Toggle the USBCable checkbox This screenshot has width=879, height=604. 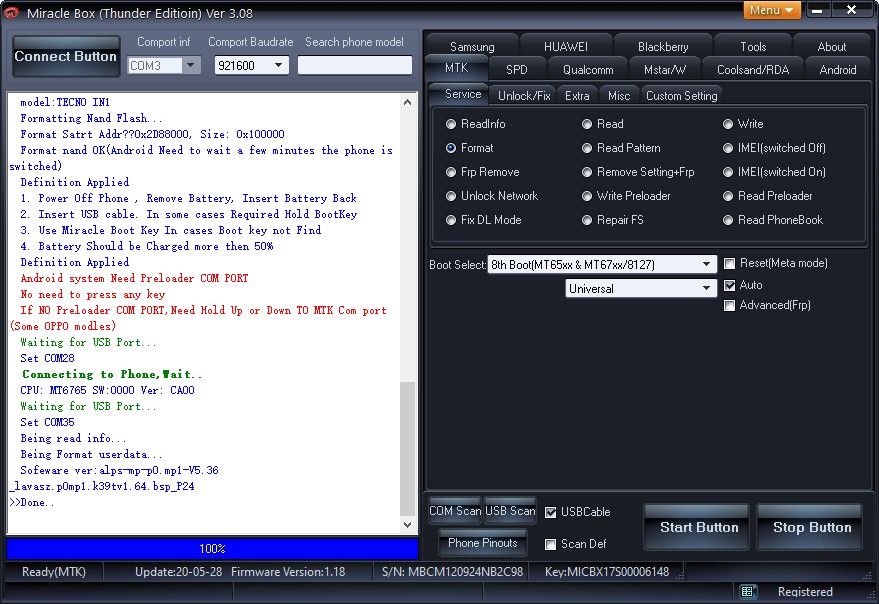coord(550,512)
